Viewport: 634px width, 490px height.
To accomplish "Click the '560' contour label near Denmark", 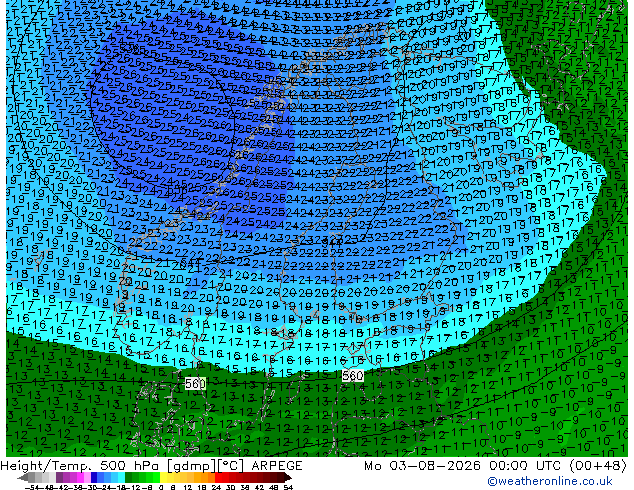I will [195, 383].
